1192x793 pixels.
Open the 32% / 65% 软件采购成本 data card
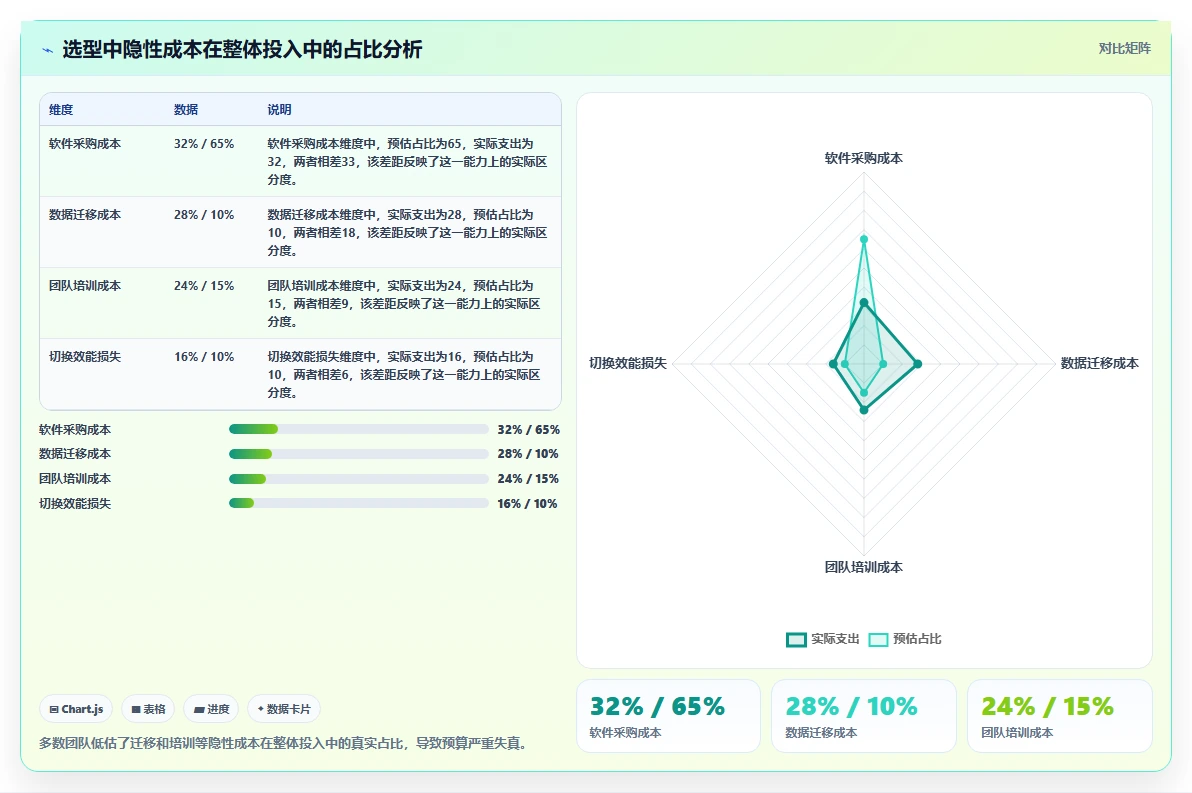(668, 716)
